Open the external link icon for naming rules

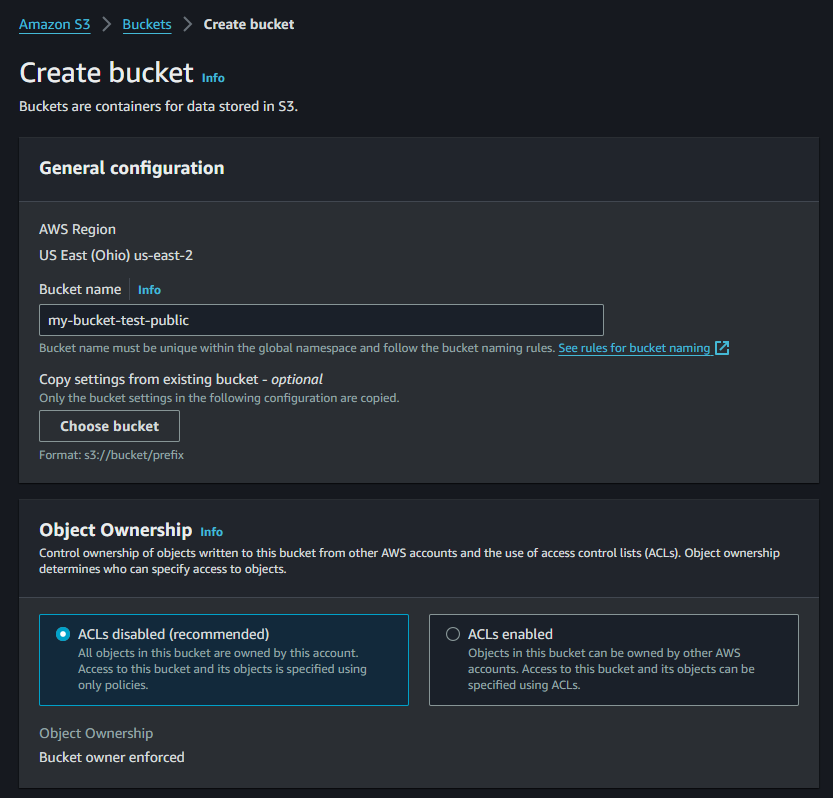tap(722, 348)
